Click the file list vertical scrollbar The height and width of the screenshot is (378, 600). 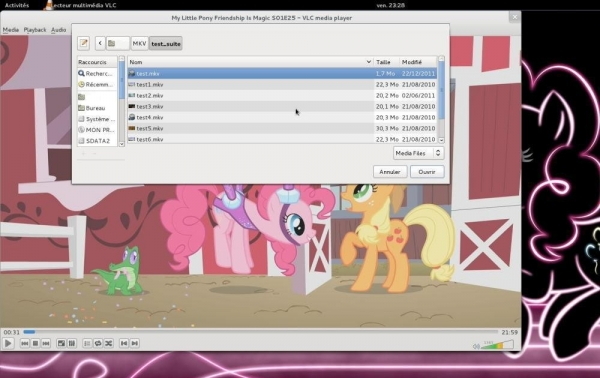pos(441,90)
